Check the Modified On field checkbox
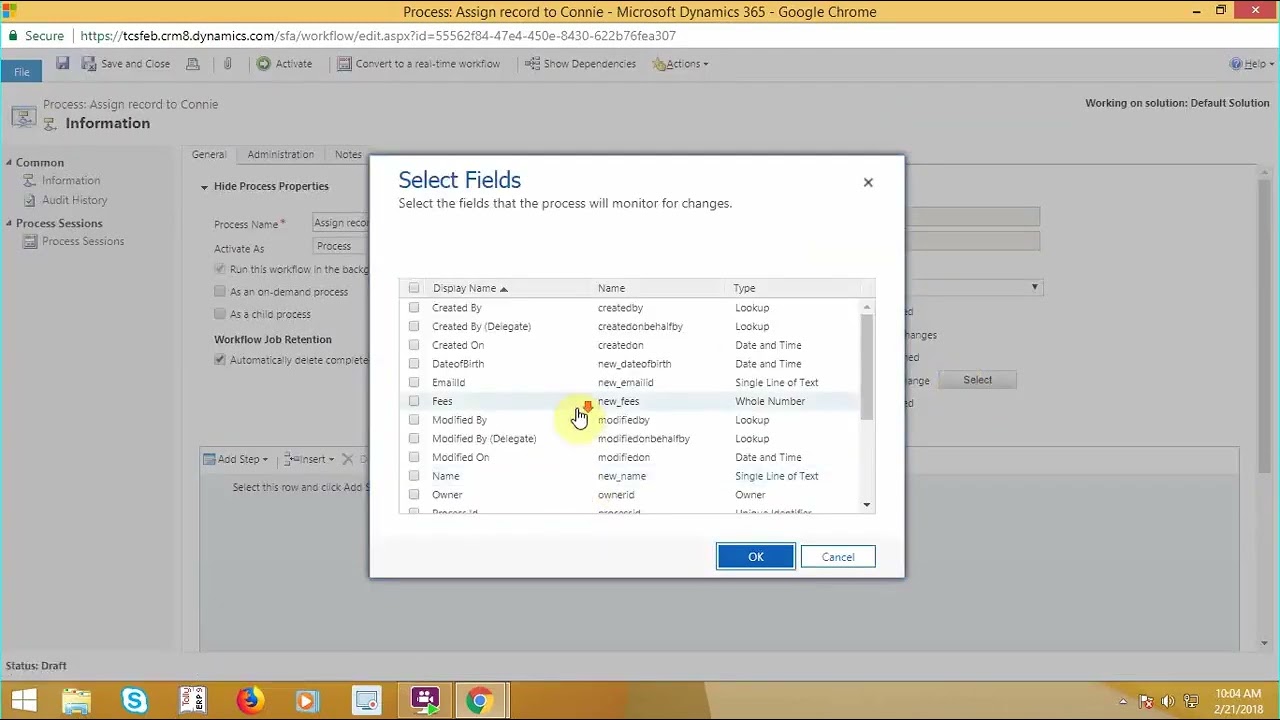 (414, 457)
